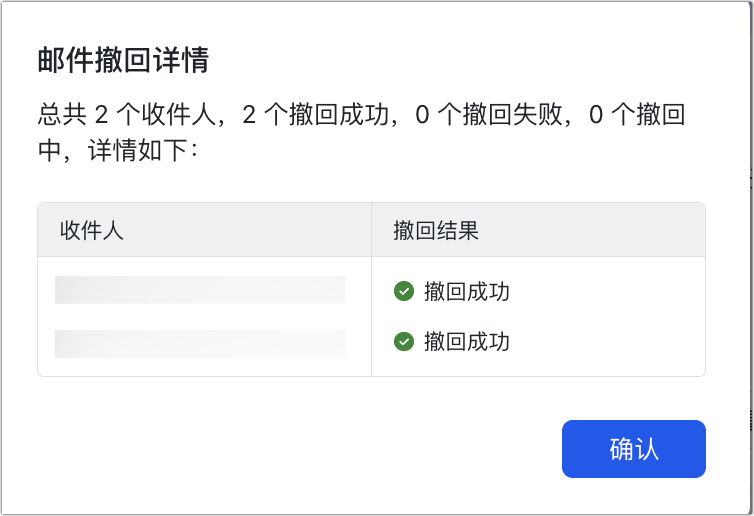Viewport: 754px width, 516px height.
Task: Click the 2 个撤回成功 phrase in the summary
Action: pos(315,115)
